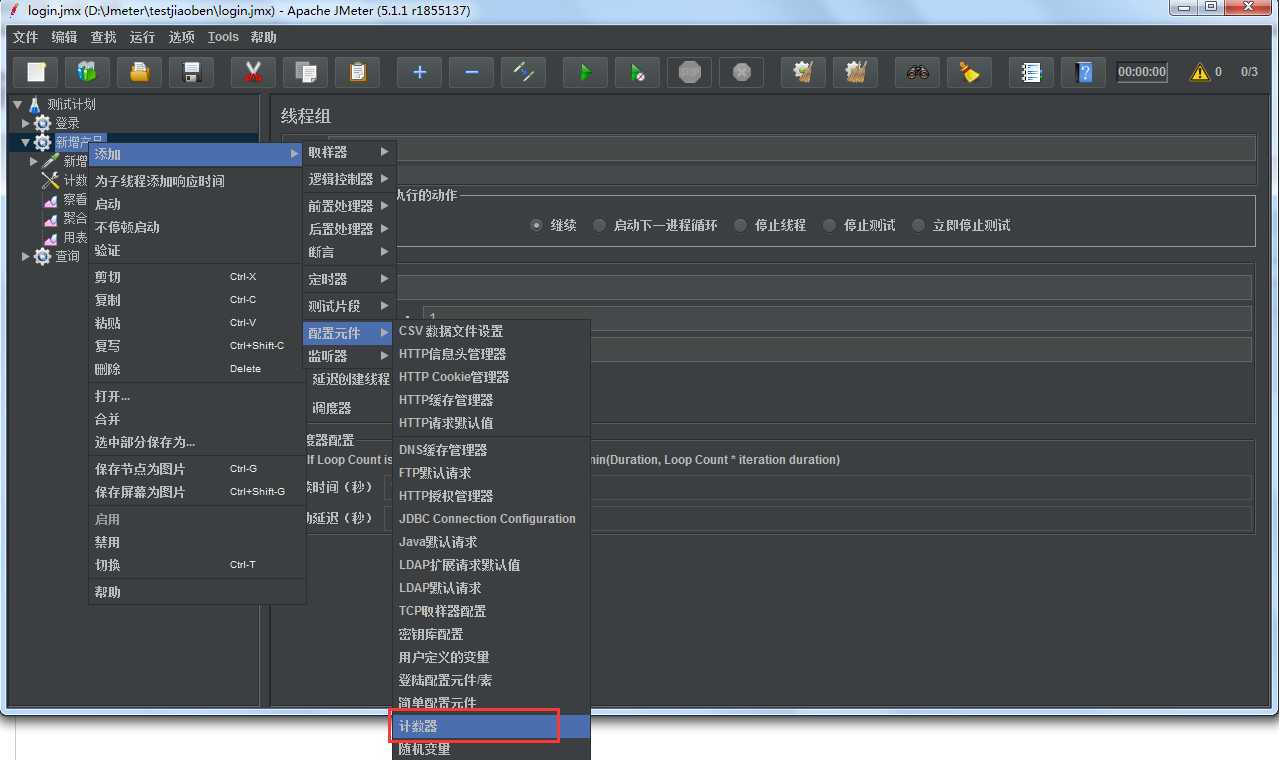1279x760 pixels.
Task: Click 为子线程添加响应时间 context entry
Action: tap(196, 181)
